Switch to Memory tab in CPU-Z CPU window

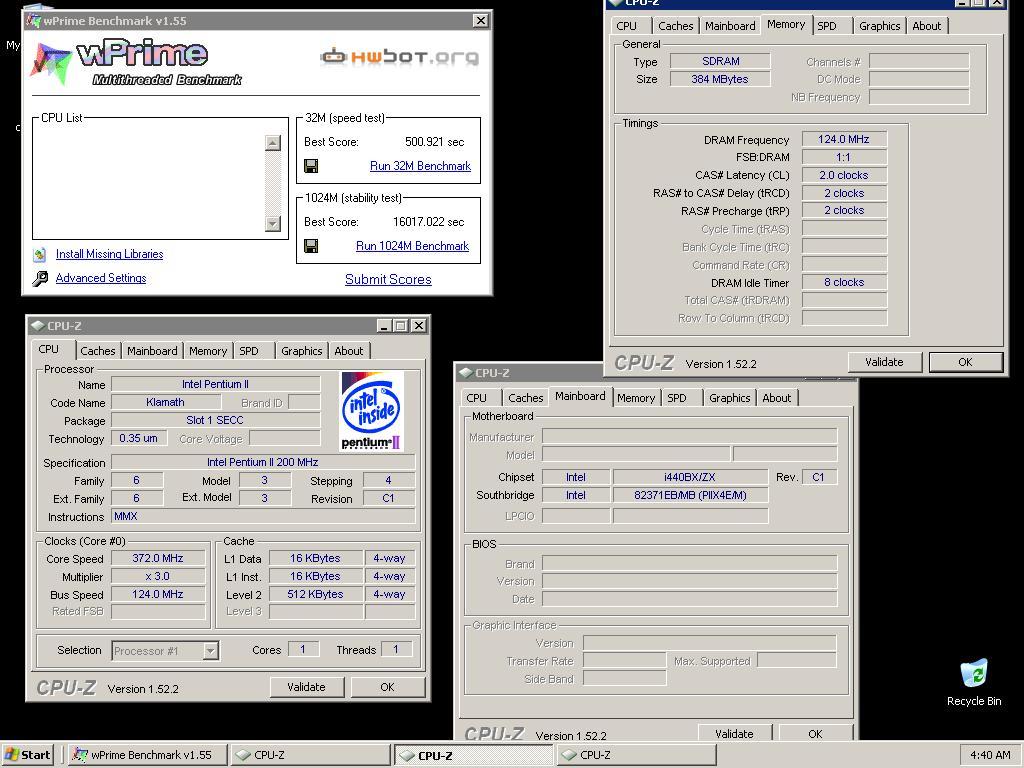point(208,351)
